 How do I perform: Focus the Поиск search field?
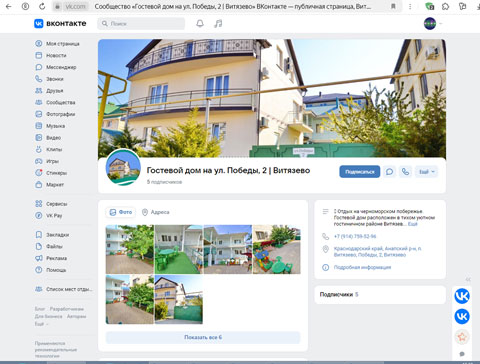coord(141,24)
